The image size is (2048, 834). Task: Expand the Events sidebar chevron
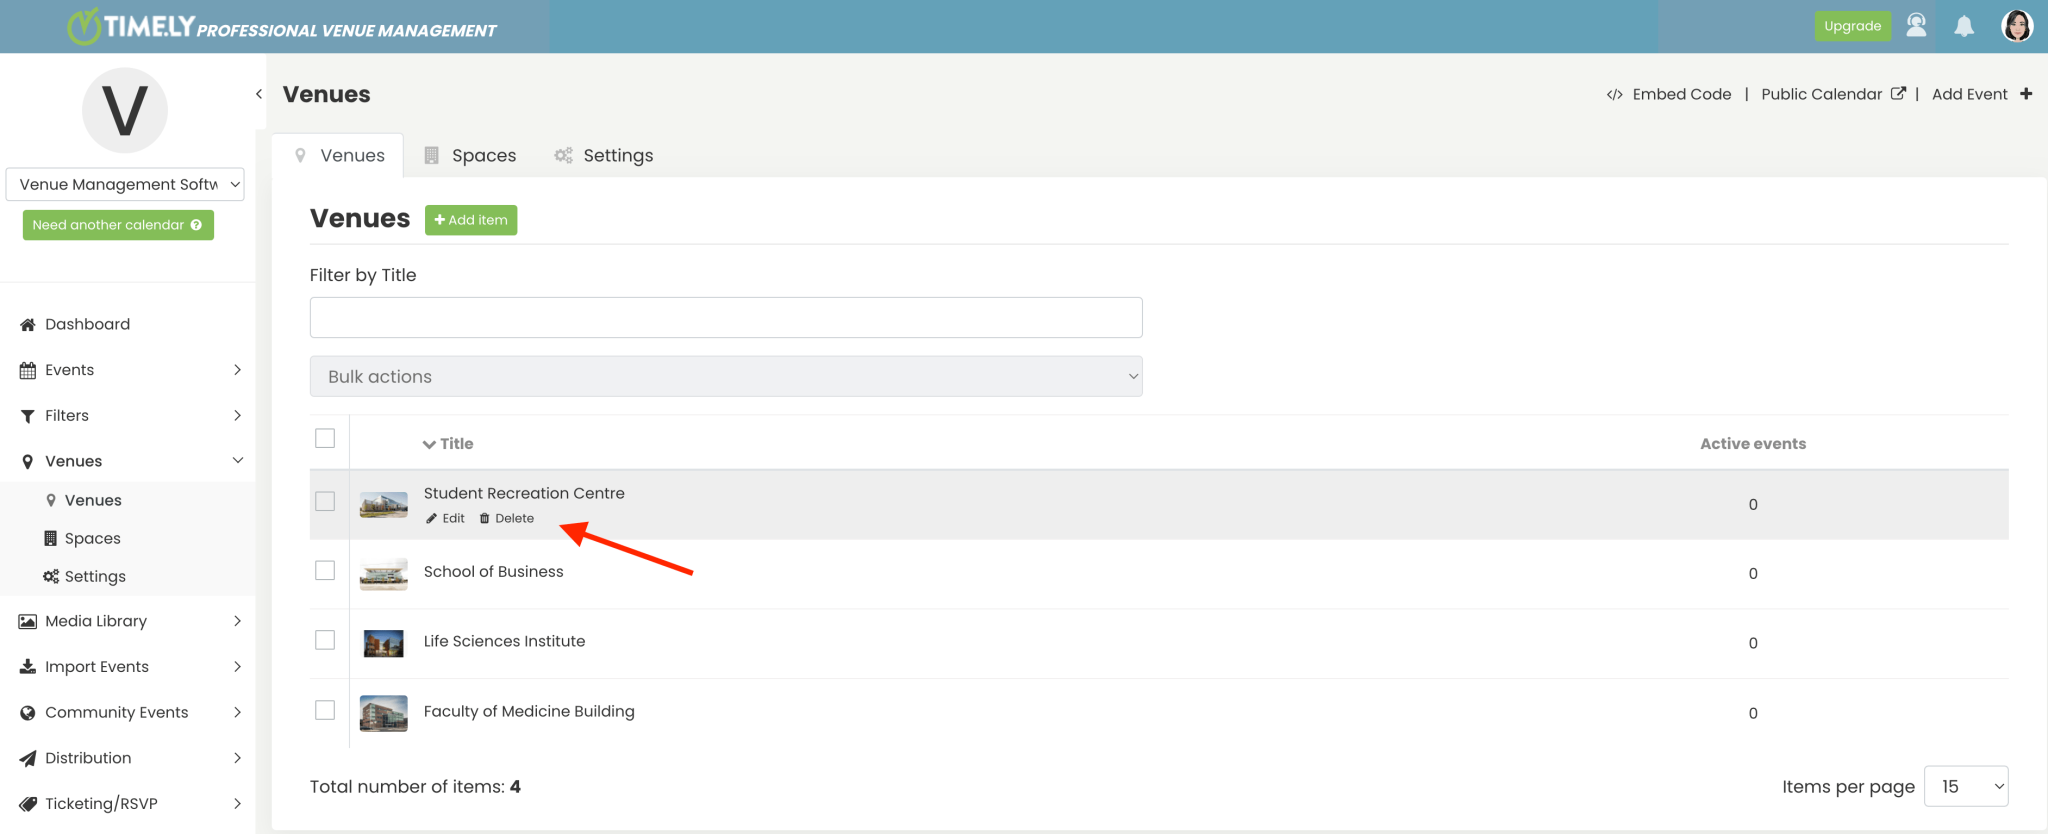(x=238, y=370)
